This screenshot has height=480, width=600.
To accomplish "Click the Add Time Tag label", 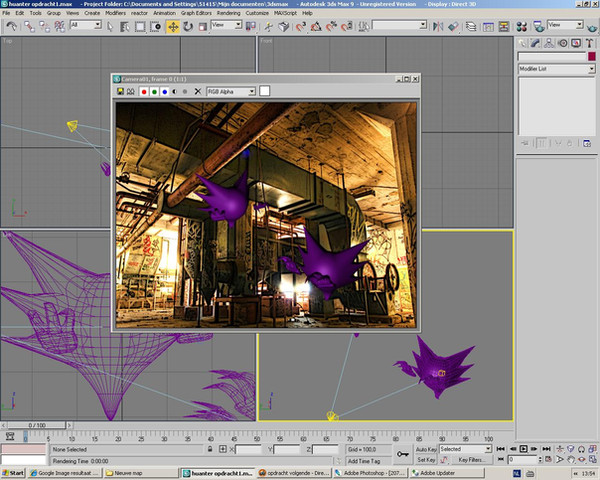I will [364, 461].
